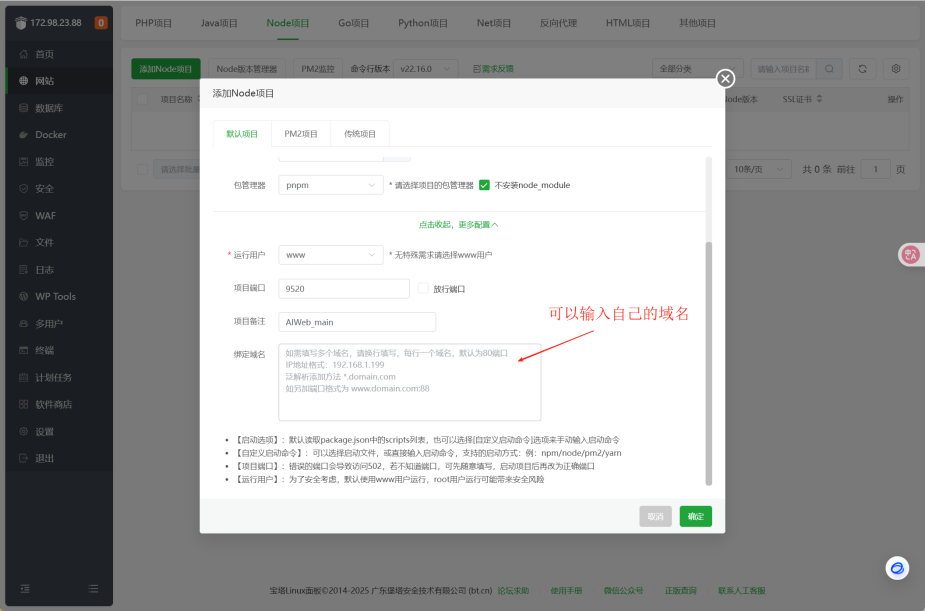Viewport: 925px width, 611px height.
Task: Open Node版本管理器
Action: [247, 69]
